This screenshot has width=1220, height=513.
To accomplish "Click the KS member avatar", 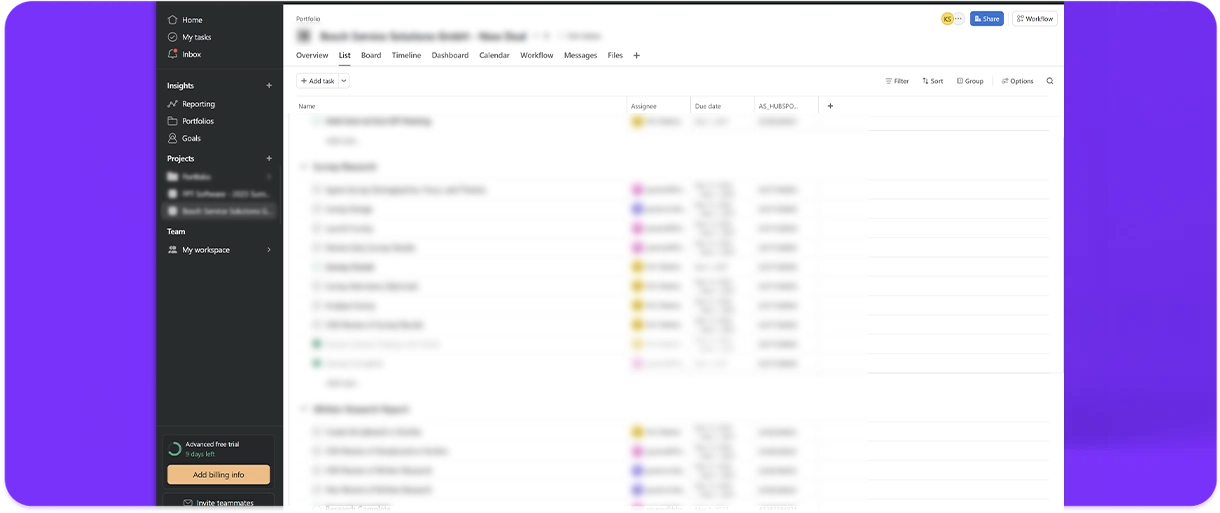I will [947, 19].
